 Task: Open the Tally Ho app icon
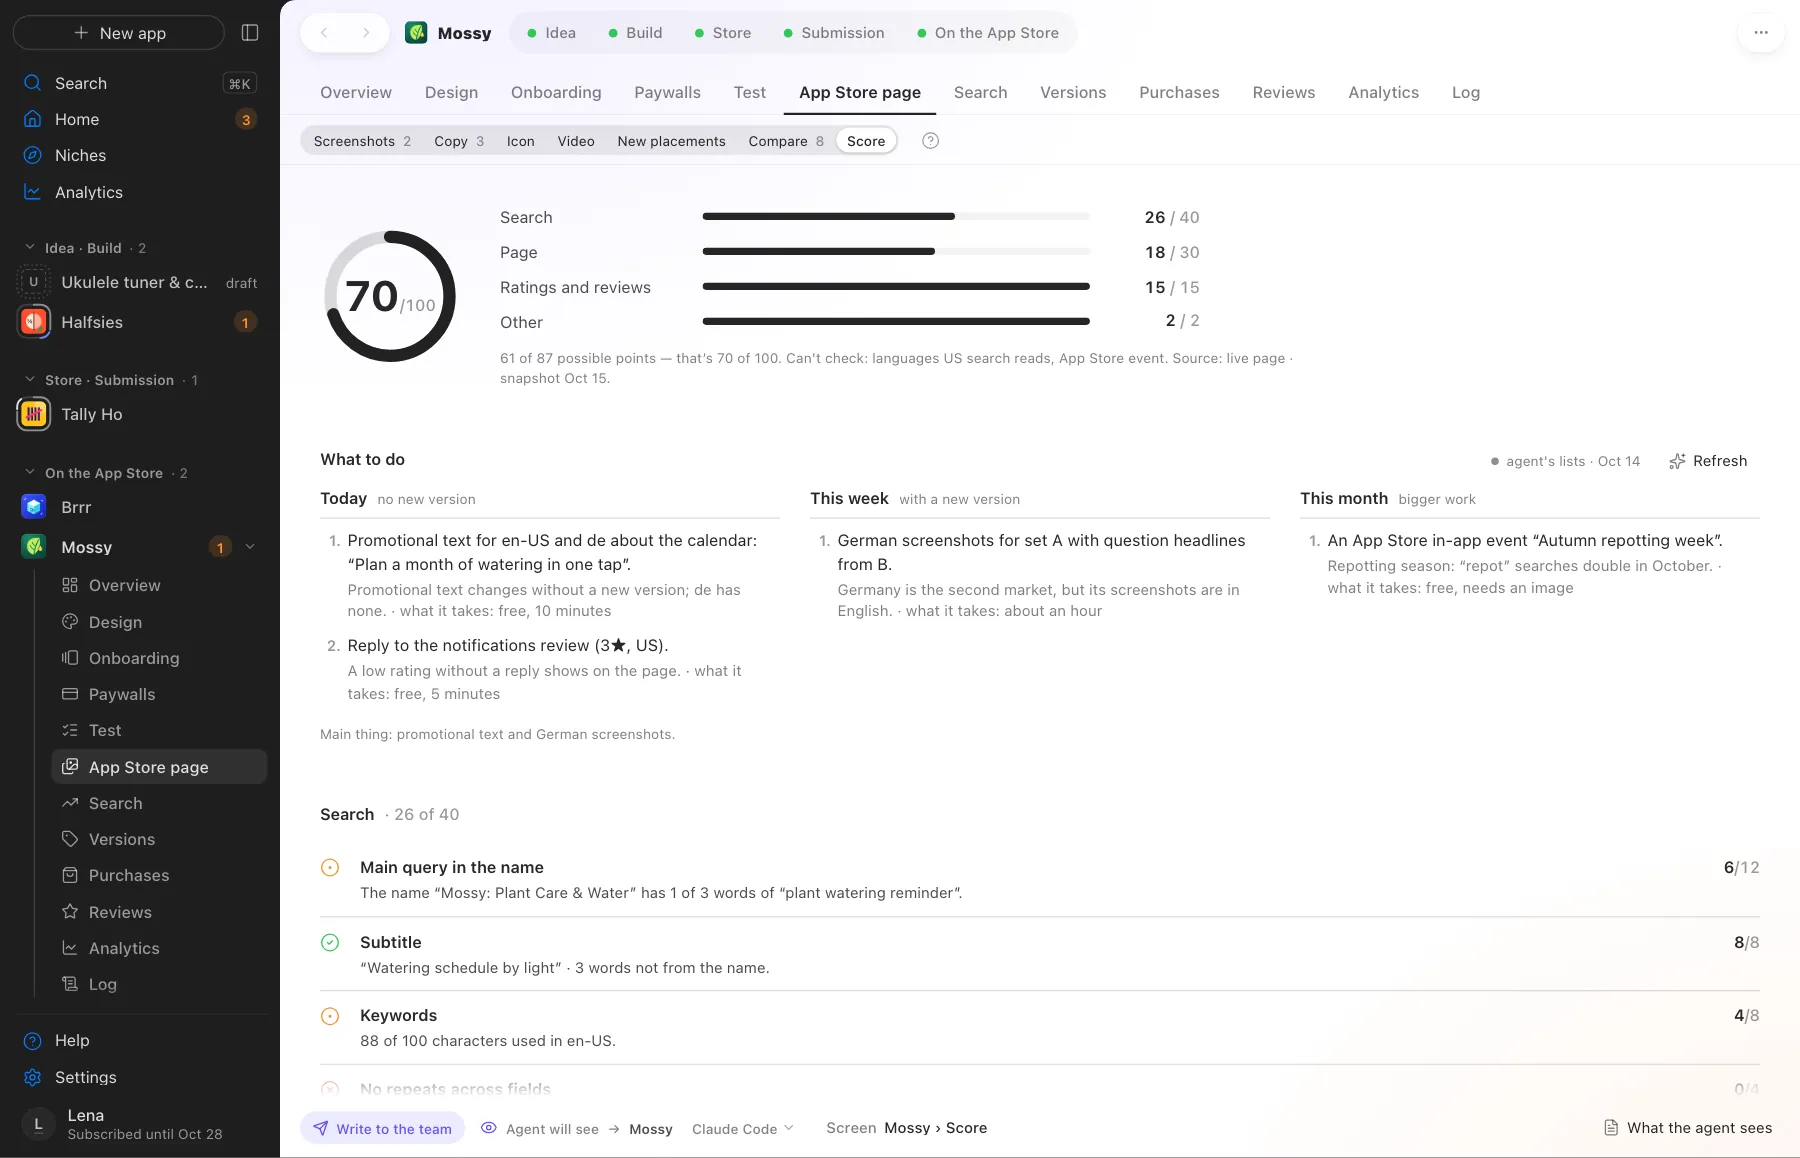click(34, 414)
